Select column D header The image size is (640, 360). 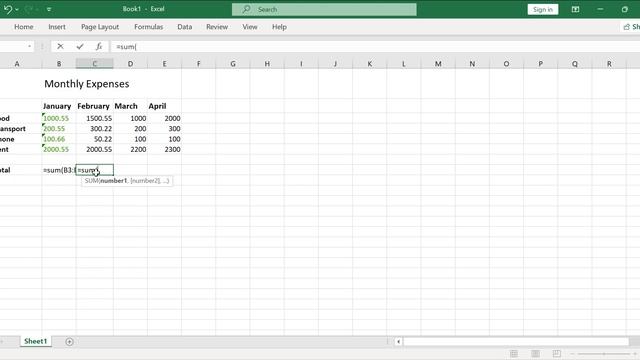pyautogui.click(x=130, y=64)
